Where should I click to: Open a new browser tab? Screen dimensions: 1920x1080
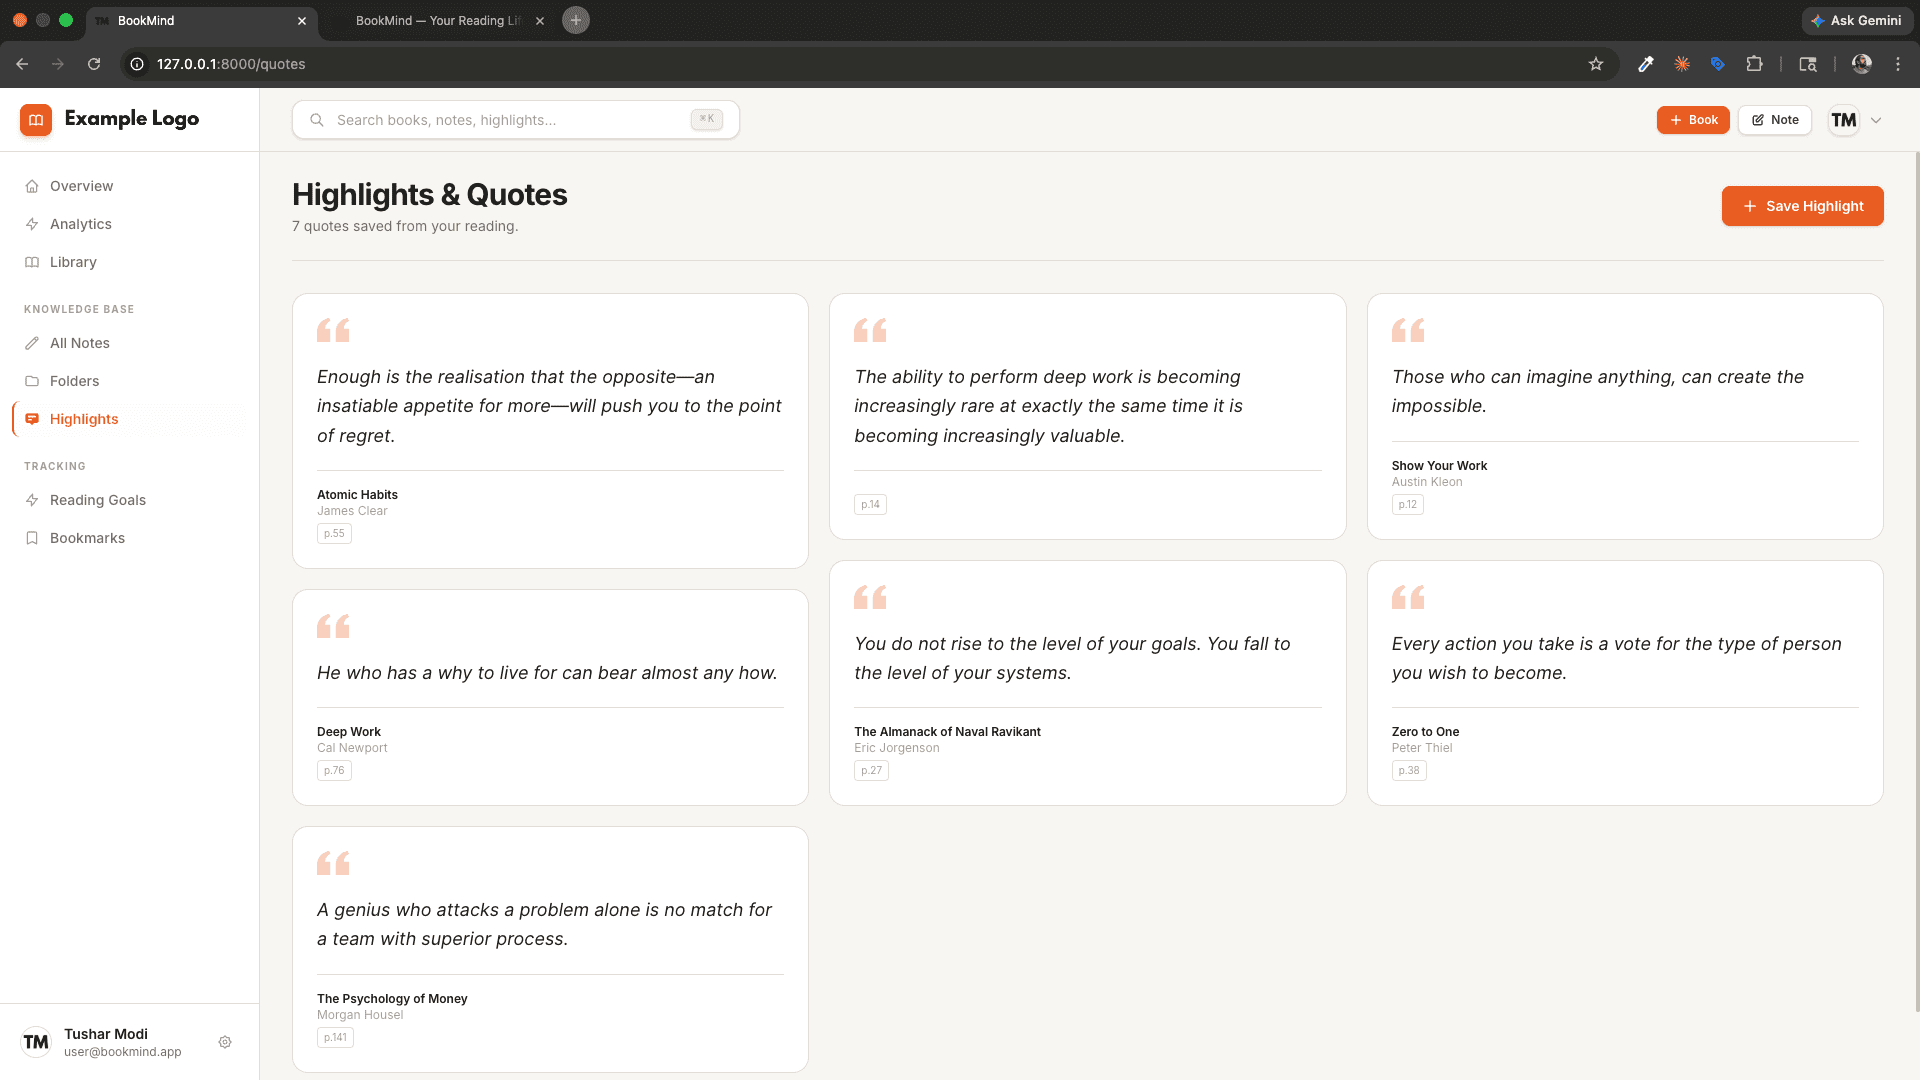coord(576,20)
